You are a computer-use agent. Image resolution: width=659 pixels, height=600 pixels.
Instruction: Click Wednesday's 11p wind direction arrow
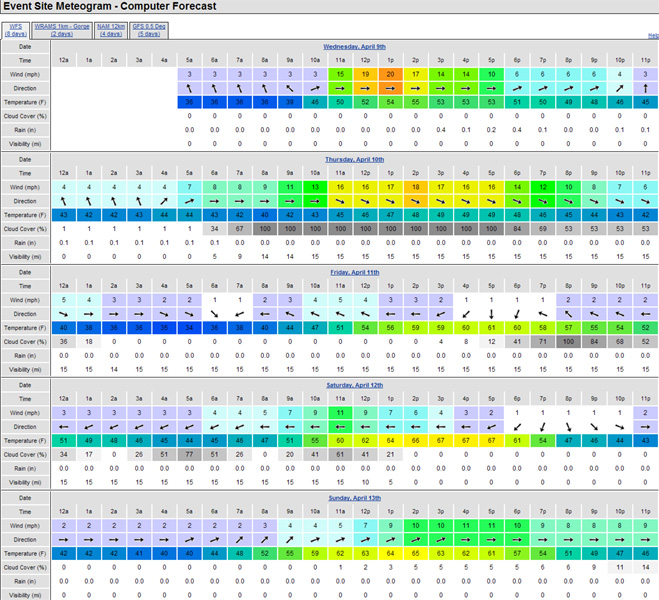pos(645,88)
